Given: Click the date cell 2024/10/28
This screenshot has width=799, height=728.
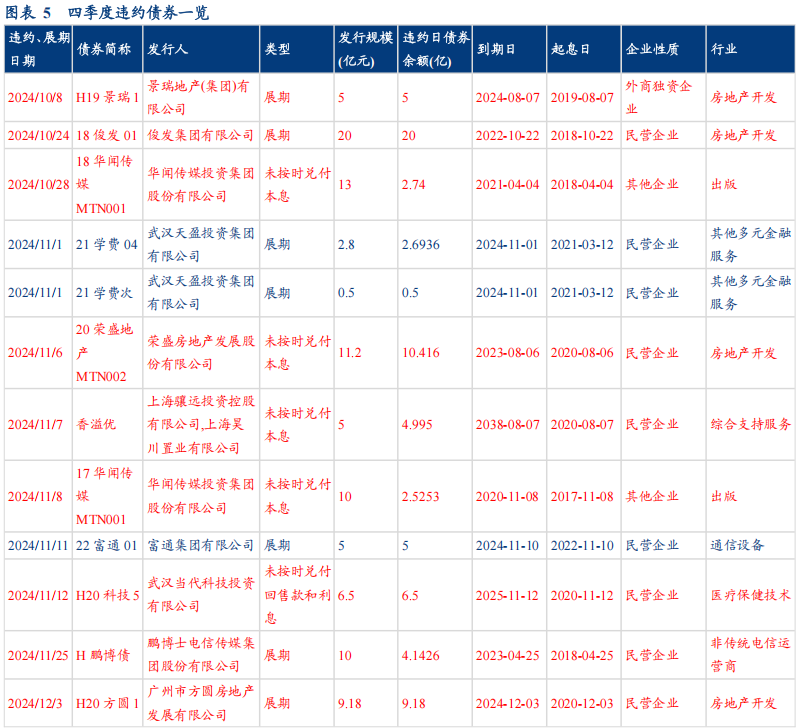Looking at the screenshot, I should click(38, 184).
